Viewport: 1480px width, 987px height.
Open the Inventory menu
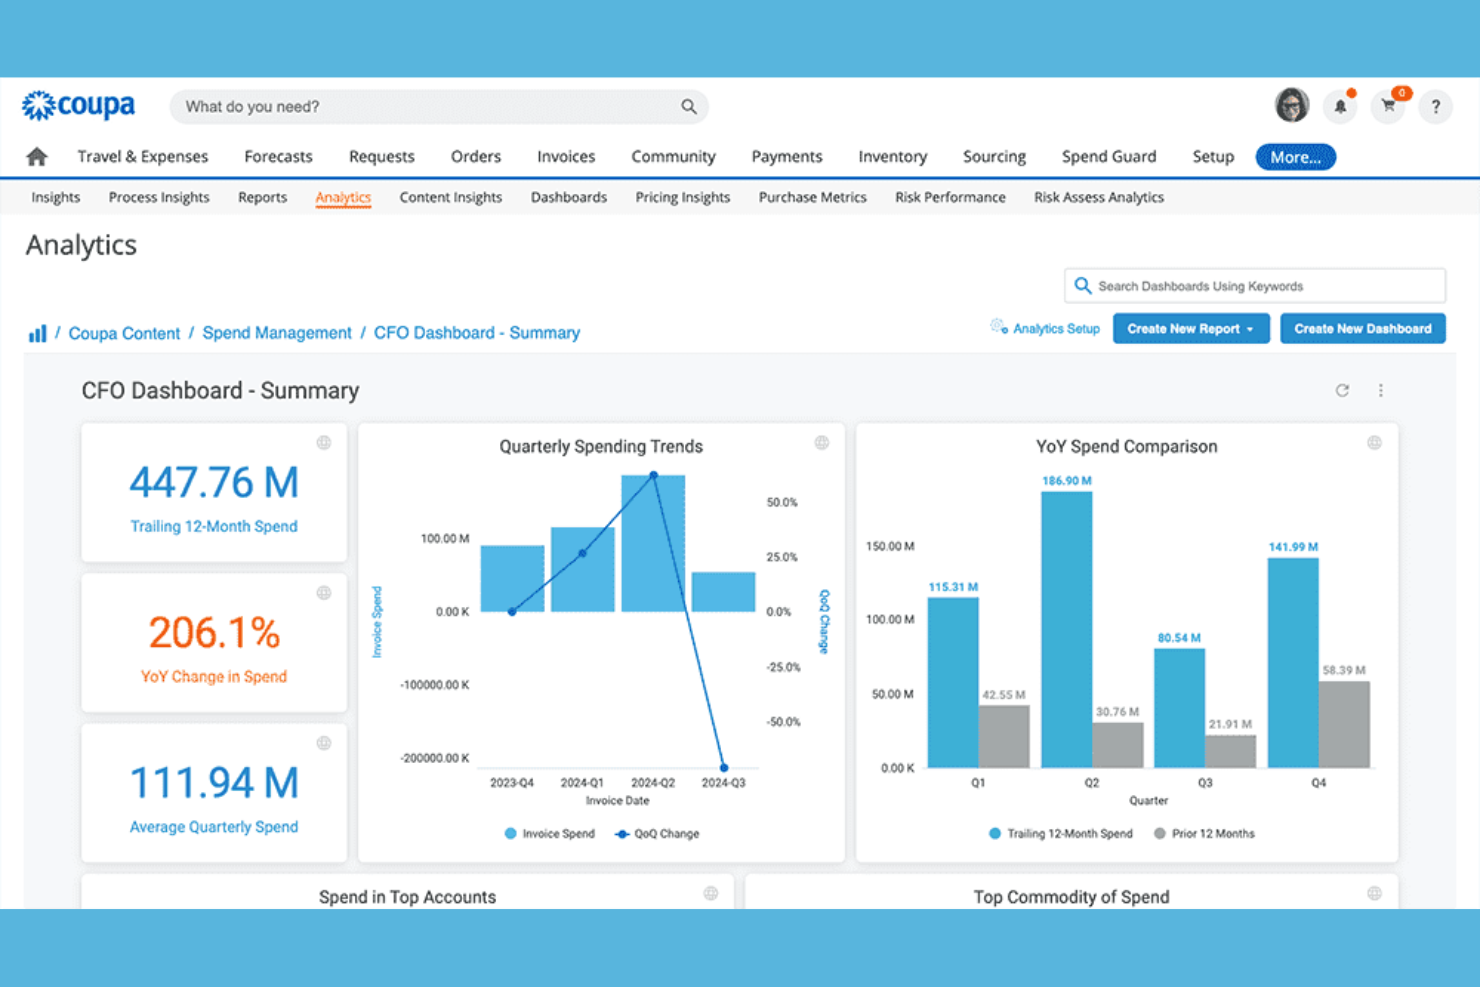pyautogui.click(x=892, y=156)
